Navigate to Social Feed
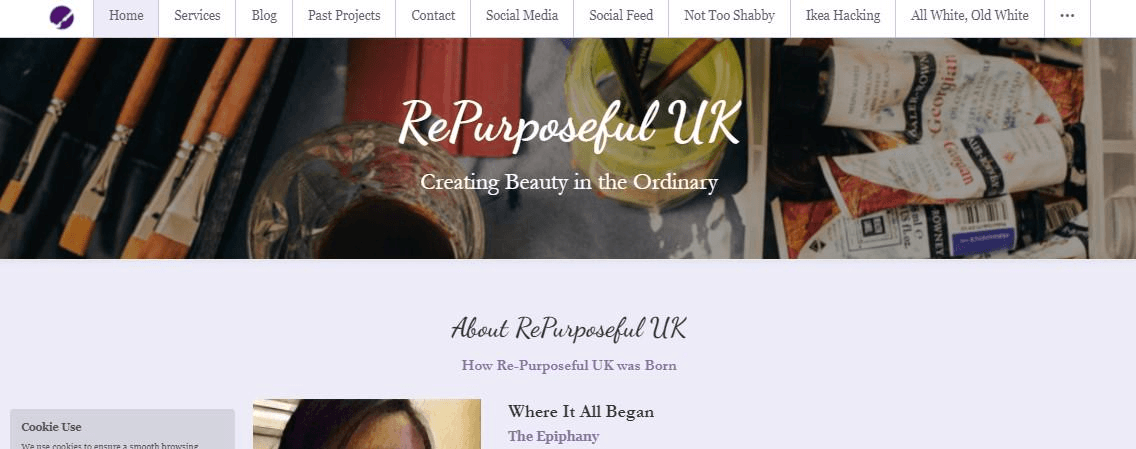This screenshot has height=449, width=1136. (621, 15)
